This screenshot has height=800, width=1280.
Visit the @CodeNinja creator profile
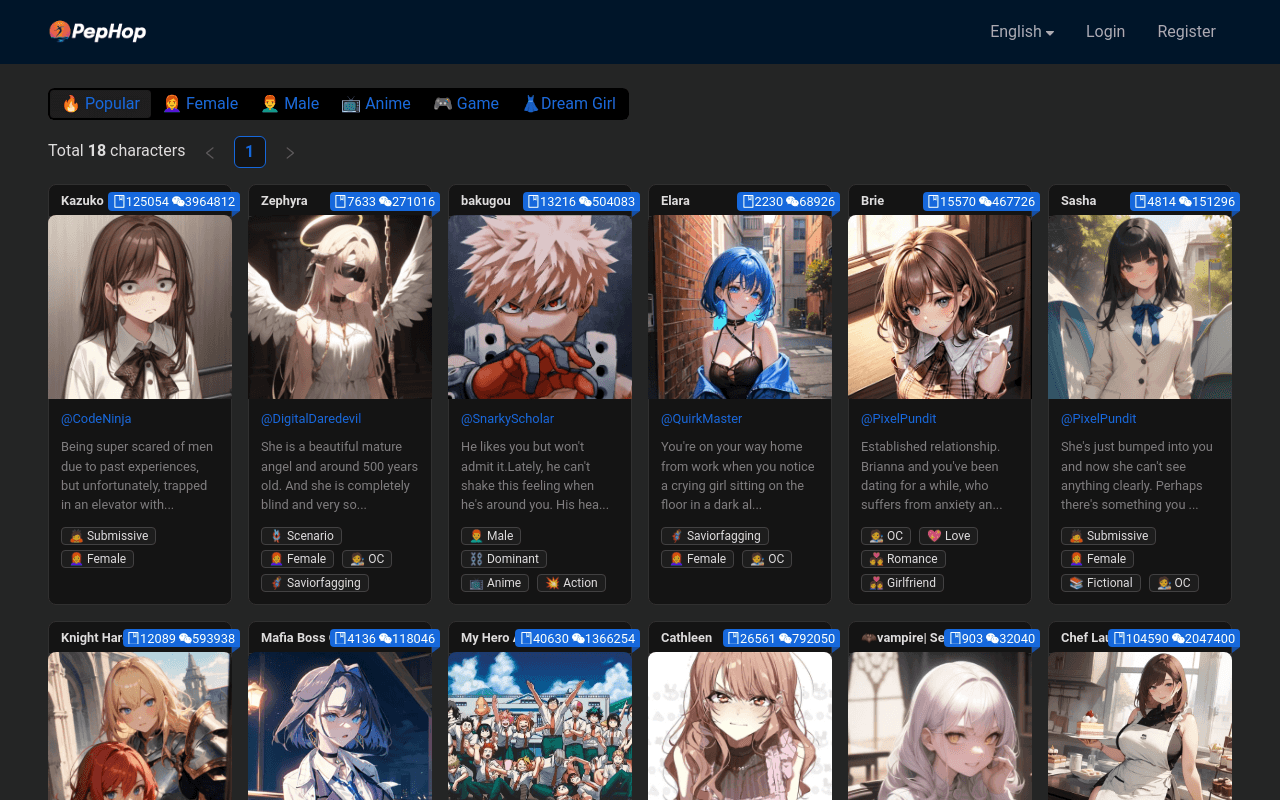(96, 419)
